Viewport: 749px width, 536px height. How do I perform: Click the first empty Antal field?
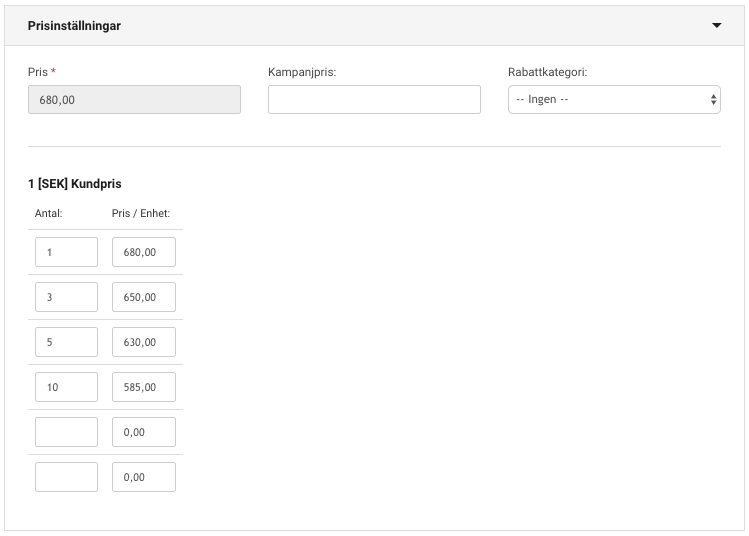66,432
